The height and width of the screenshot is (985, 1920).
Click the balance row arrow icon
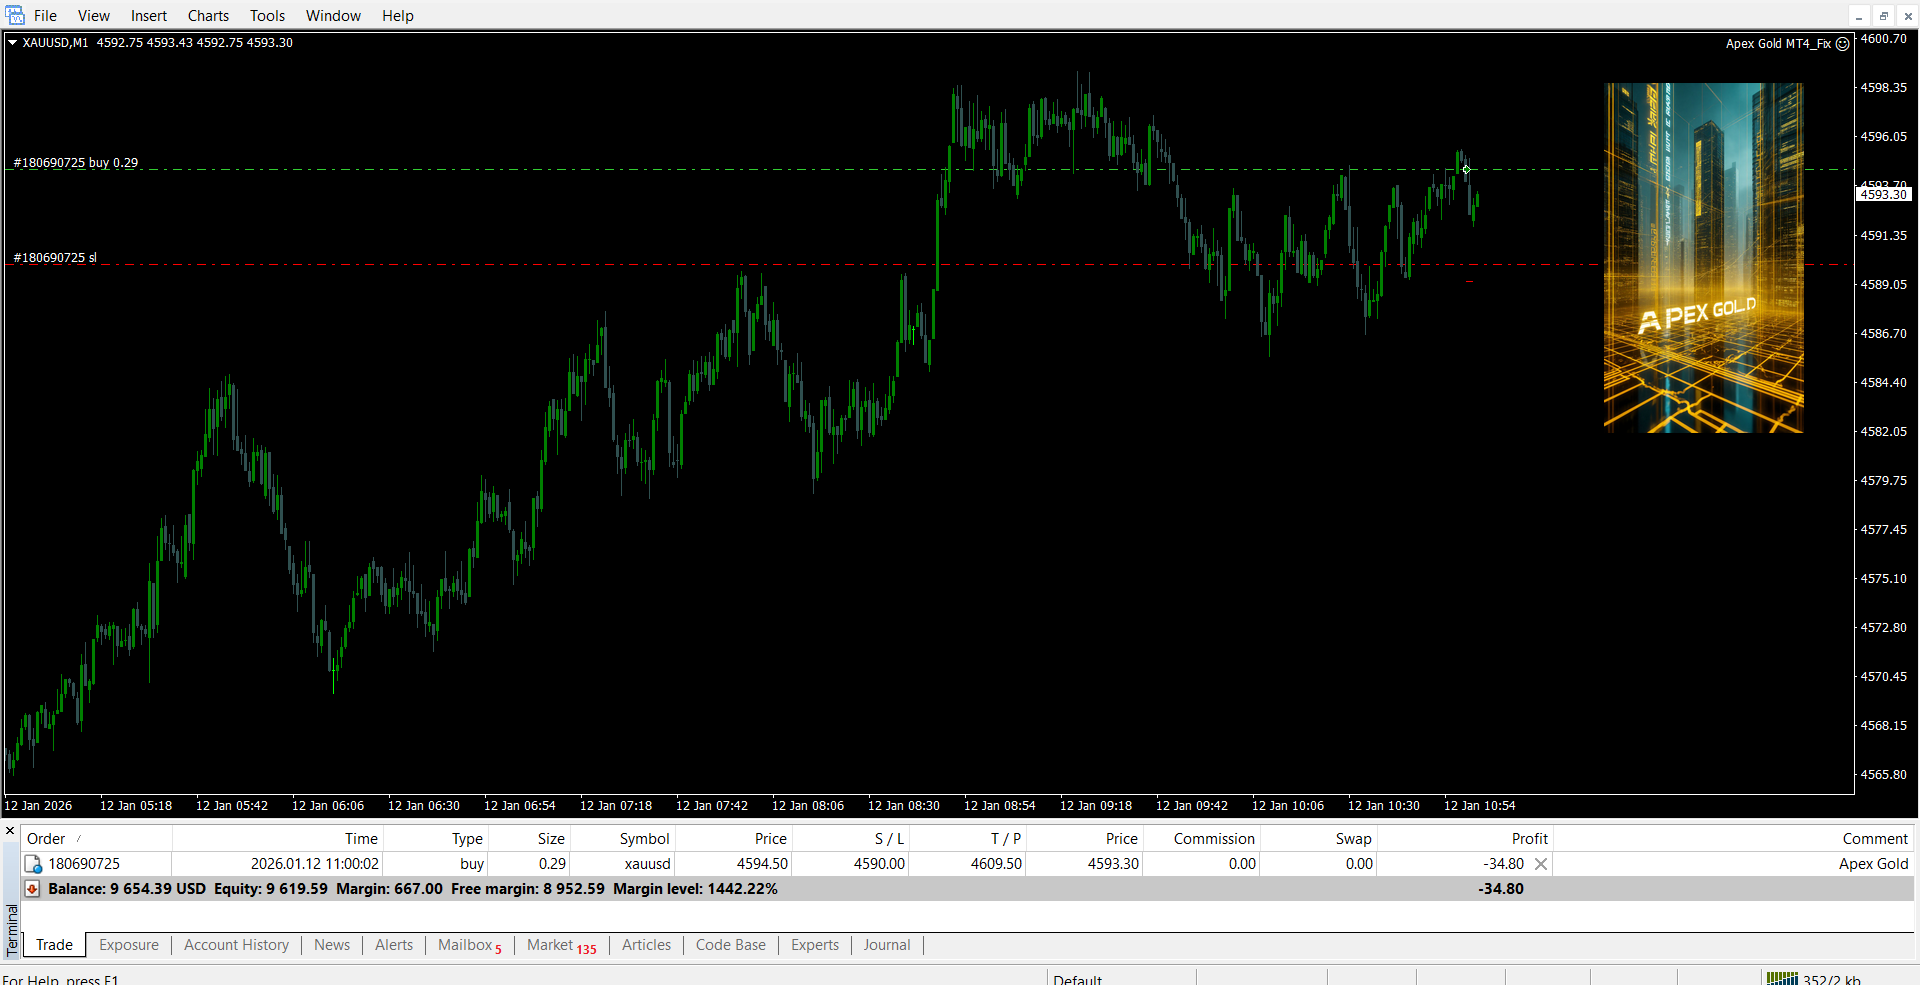33,889
